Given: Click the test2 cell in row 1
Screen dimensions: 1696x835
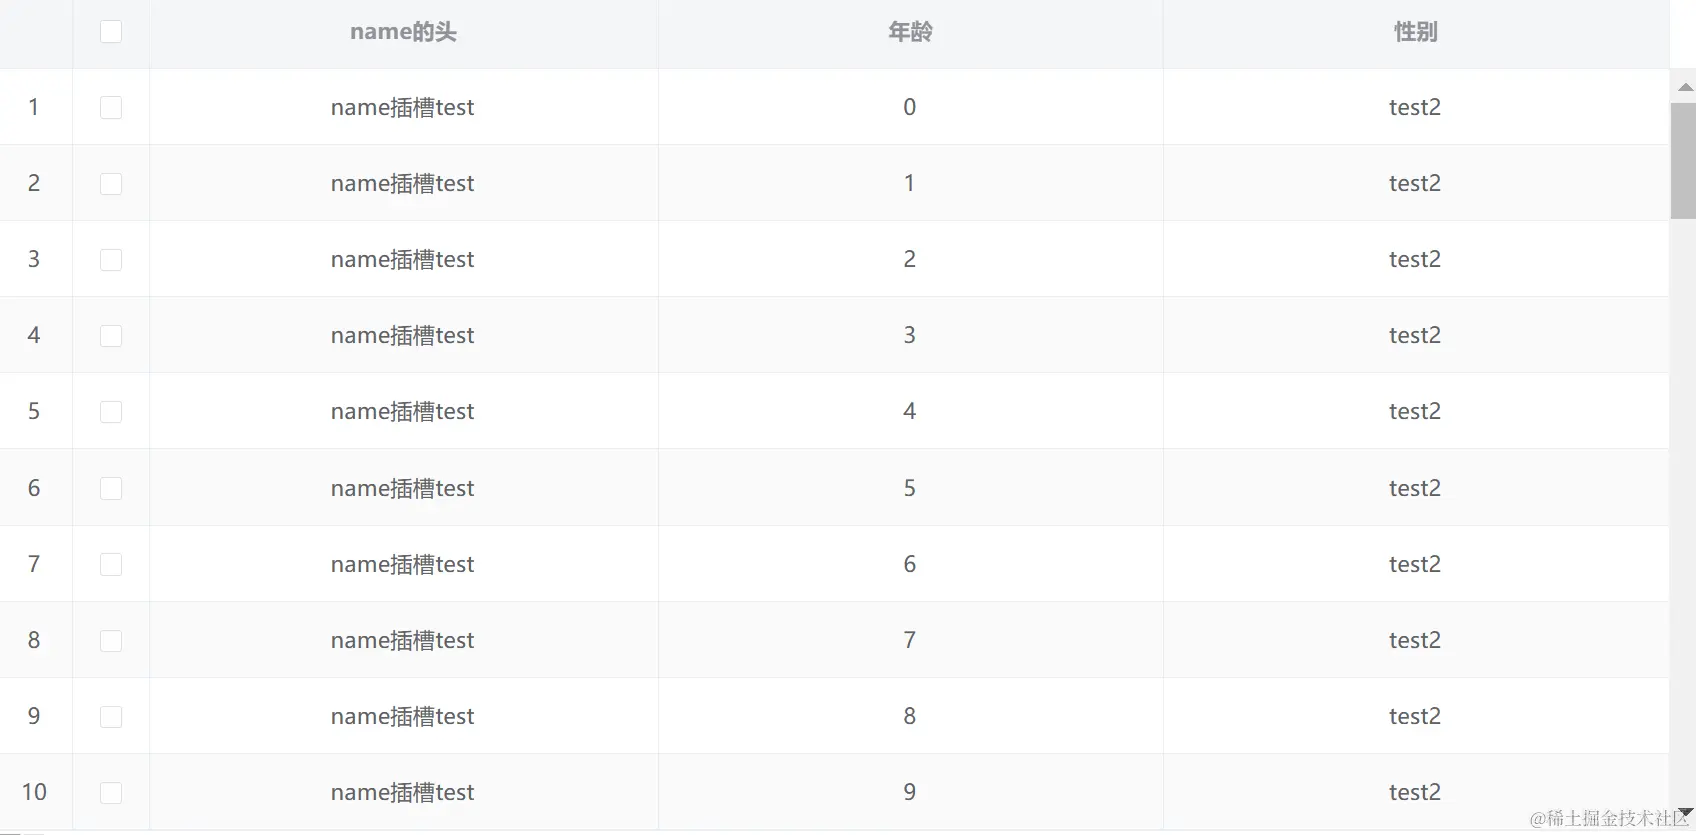Looking at the screenshot, I should pyautogui.click(x=1414, y=107).
